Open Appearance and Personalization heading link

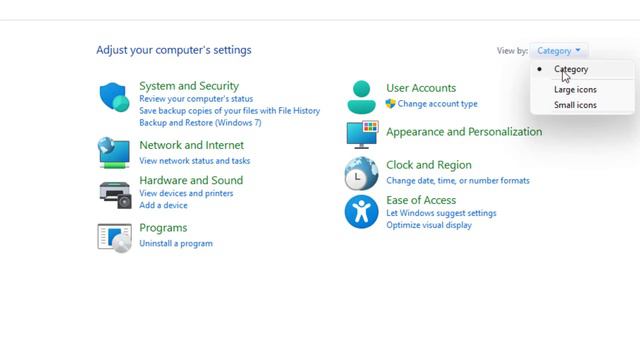[x=464, y=131]
